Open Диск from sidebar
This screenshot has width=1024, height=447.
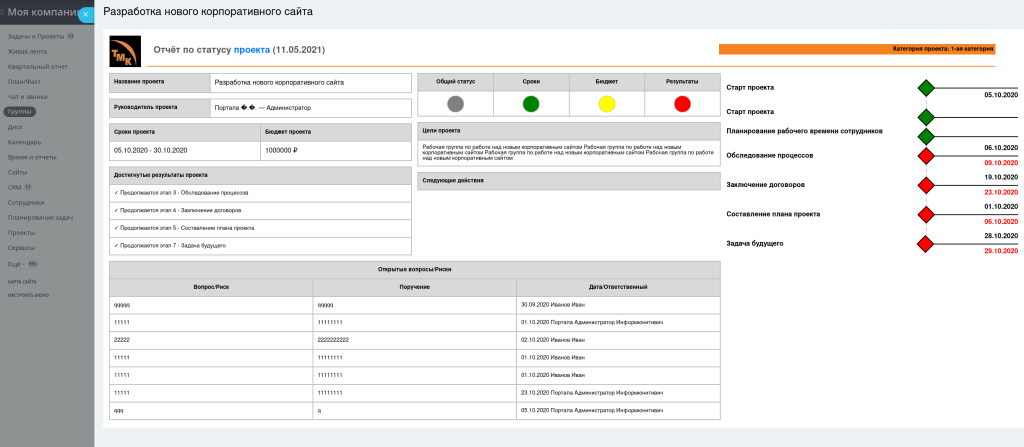[15, 127]
